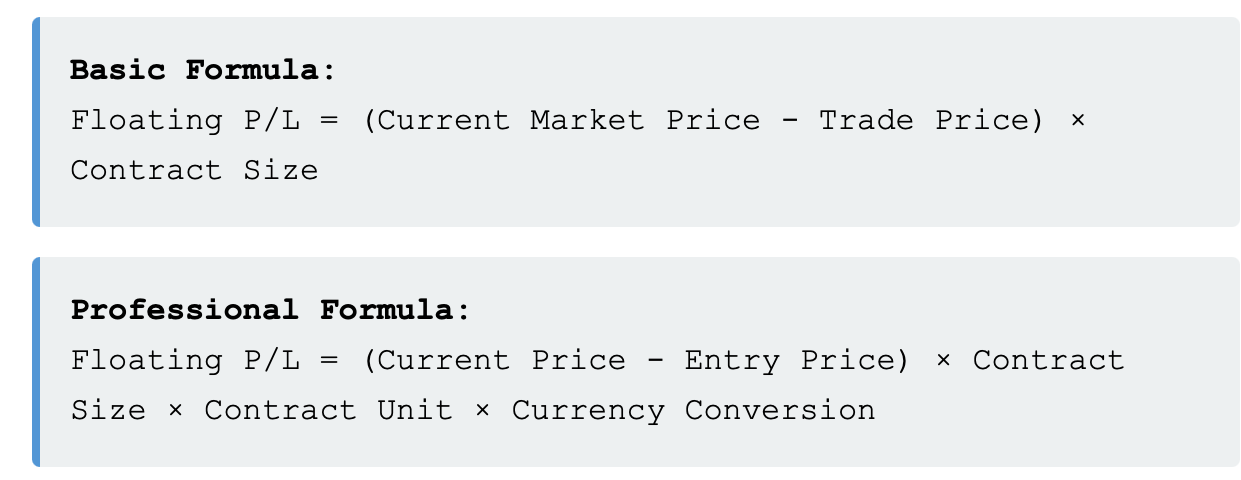Click "Floating P/L" in the Basic Formula block
The height and width of the screenshot is (480, 1241).
(x=185, y=121)
